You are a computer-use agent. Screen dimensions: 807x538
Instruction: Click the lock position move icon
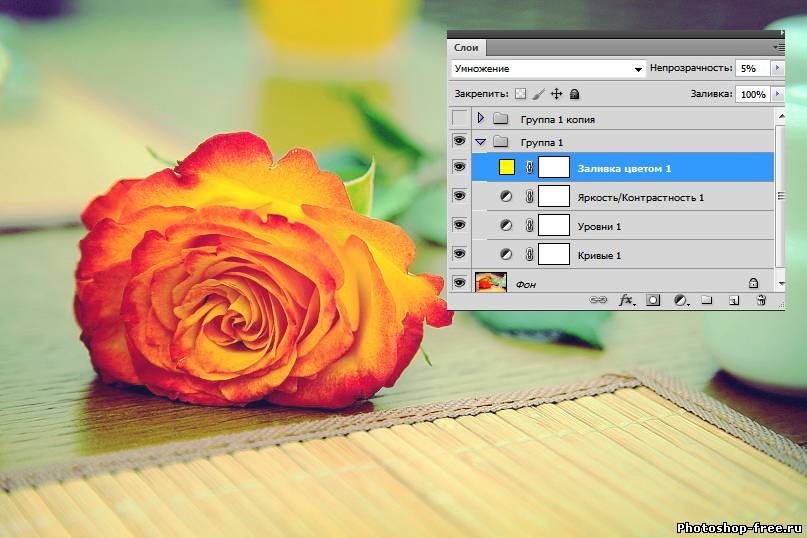(x=556, y=94)
